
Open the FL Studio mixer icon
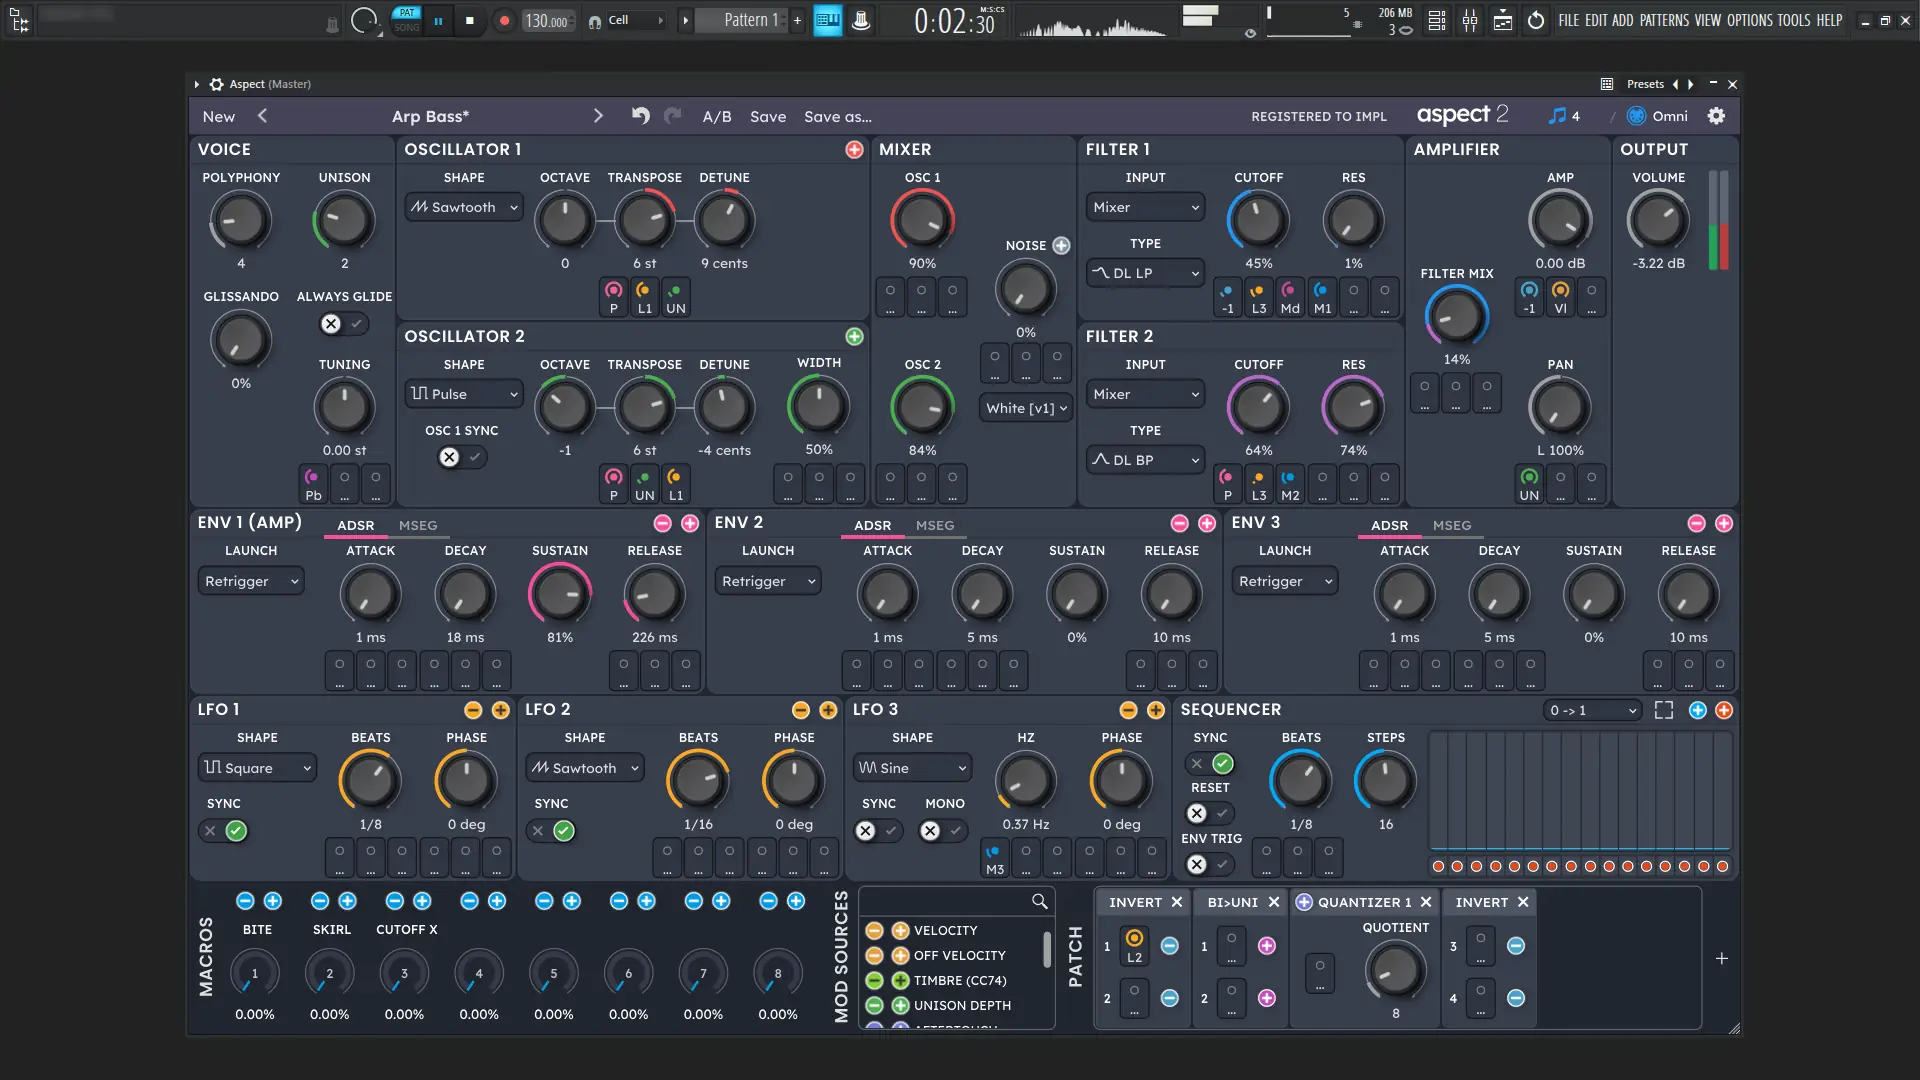click(x=1469, y=20)
